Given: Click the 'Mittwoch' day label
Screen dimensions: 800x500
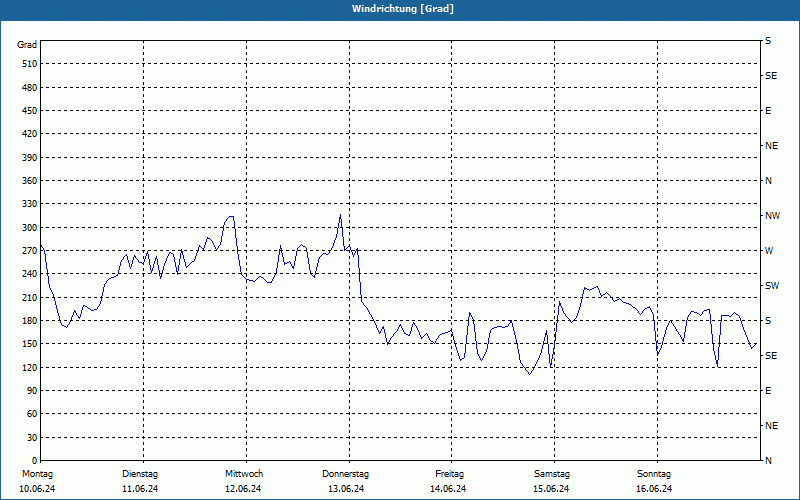Looking at the screenshot, I should click(x=244, y=474).
